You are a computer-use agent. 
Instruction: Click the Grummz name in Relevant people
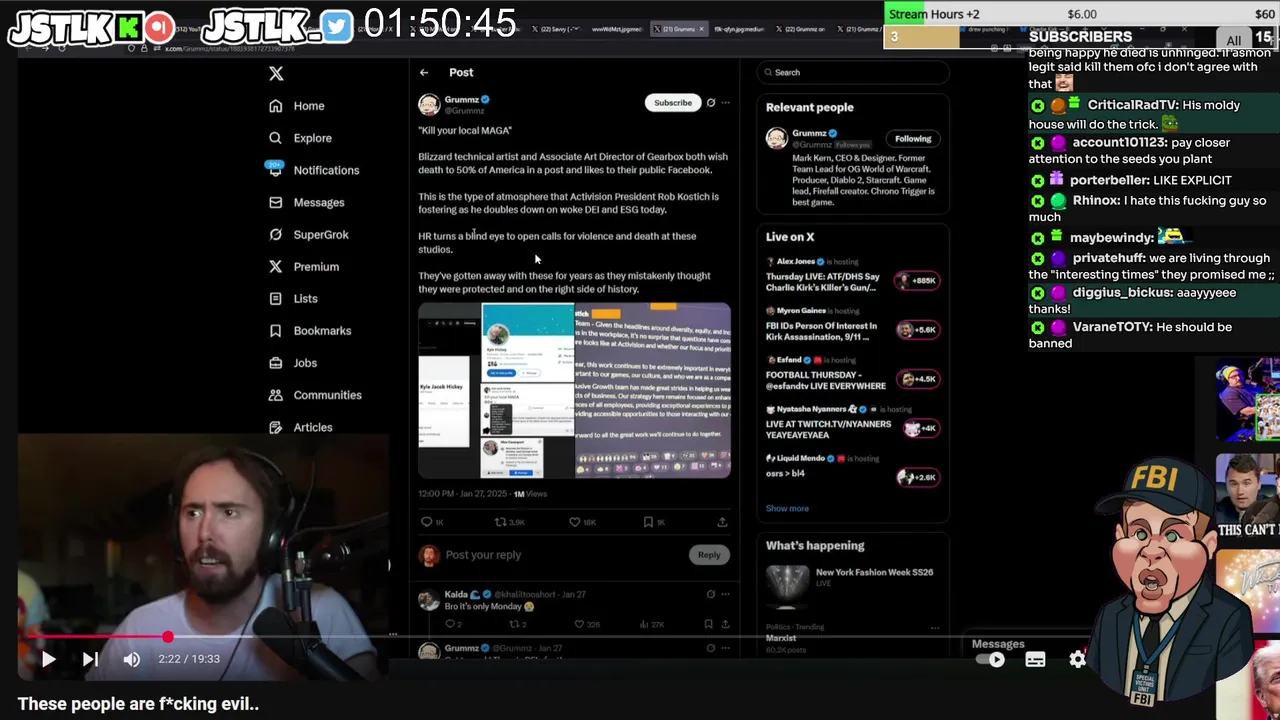(810, 133)
